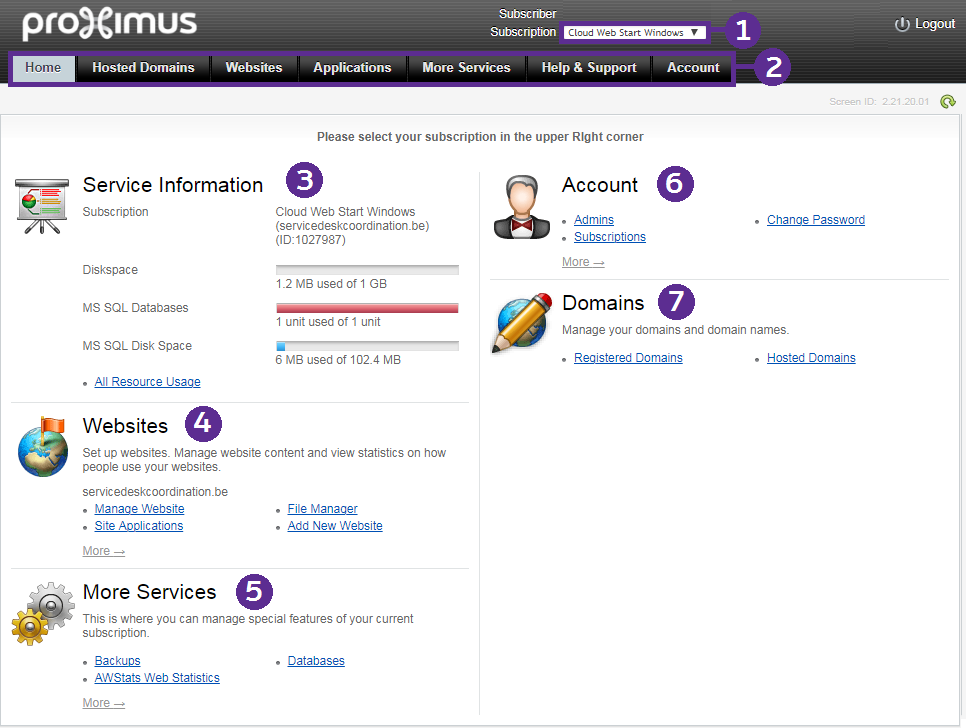Go to the More Services tab
Screen dimensions: 966x728
(x=466, y=68)
